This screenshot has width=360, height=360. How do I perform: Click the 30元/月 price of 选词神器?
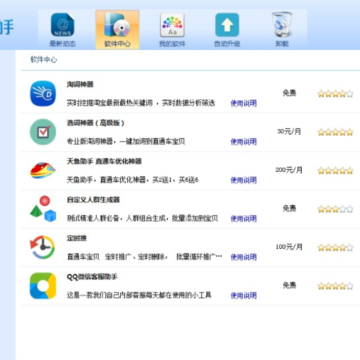pyautogui.click(x=289, y=132)
